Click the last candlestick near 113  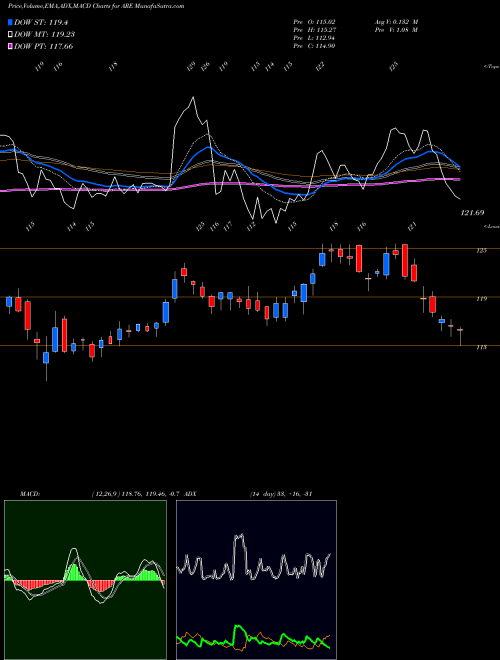[460, 336]
